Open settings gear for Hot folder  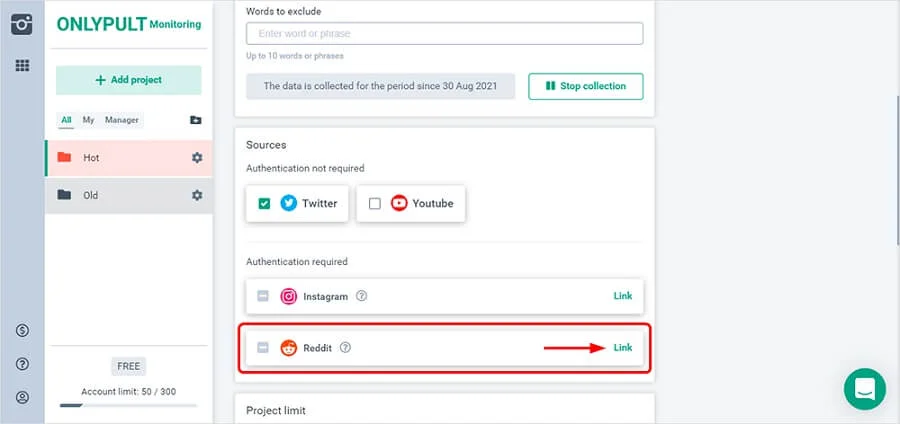(x=197, y=158)
